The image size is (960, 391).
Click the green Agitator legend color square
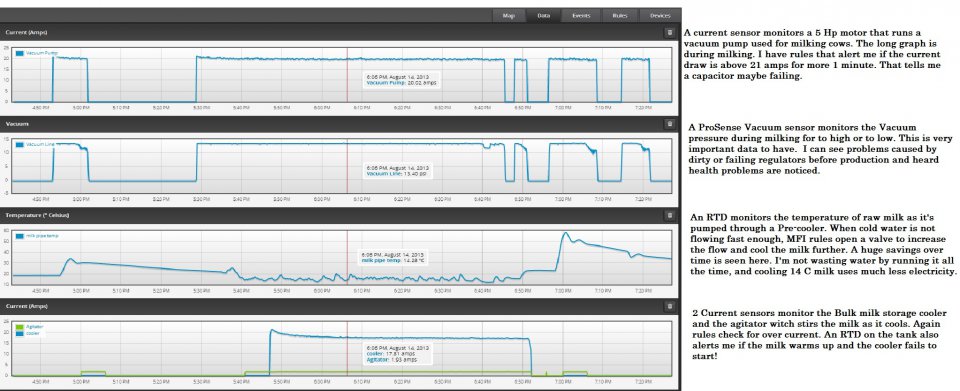tap(20, 327)
